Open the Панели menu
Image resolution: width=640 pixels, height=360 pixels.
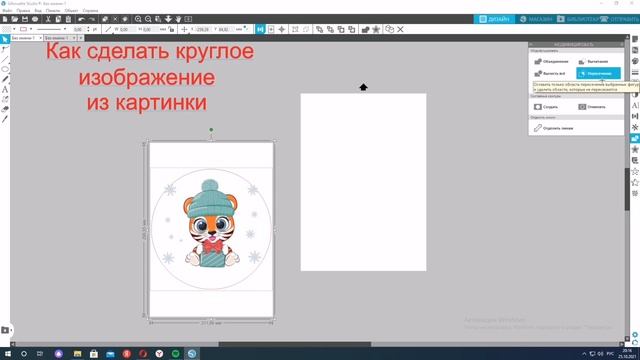click(53, 11)
